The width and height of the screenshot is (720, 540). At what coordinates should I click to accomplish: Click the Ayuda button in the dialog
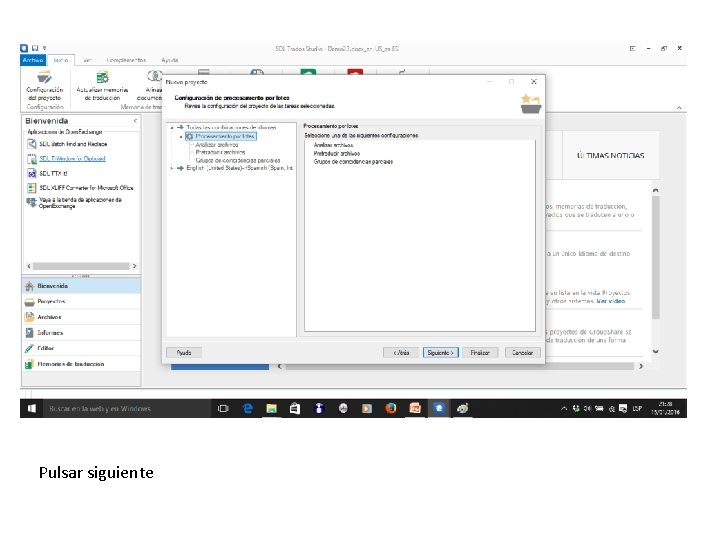click(184, 353)
